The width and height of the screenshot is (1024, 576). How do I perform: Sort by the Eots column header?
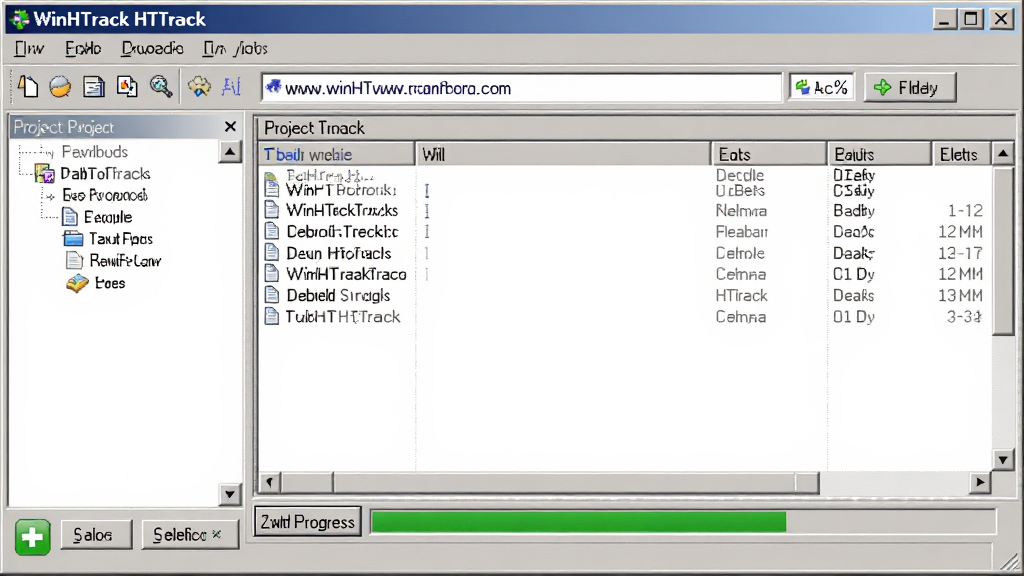click(x=769, y=154)
